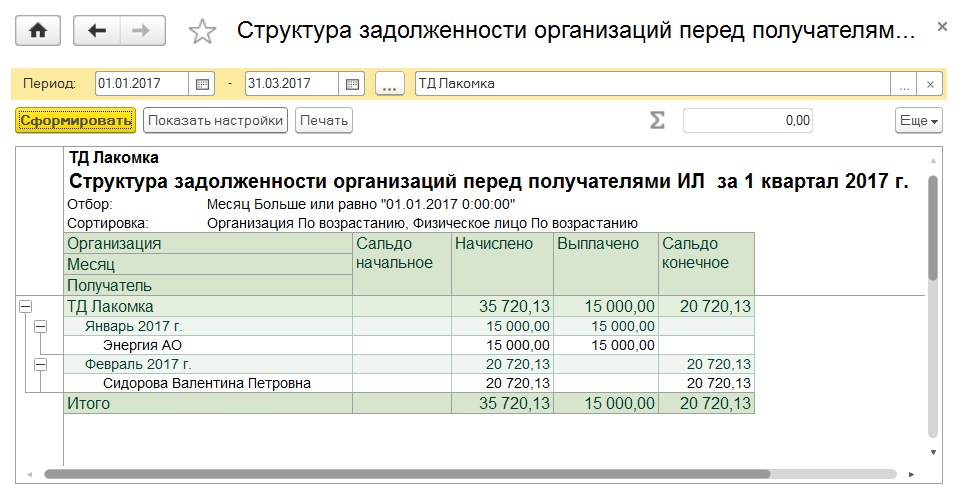
Task: Collapse the Январь 2017 г. group
Action: coord(41,326)
